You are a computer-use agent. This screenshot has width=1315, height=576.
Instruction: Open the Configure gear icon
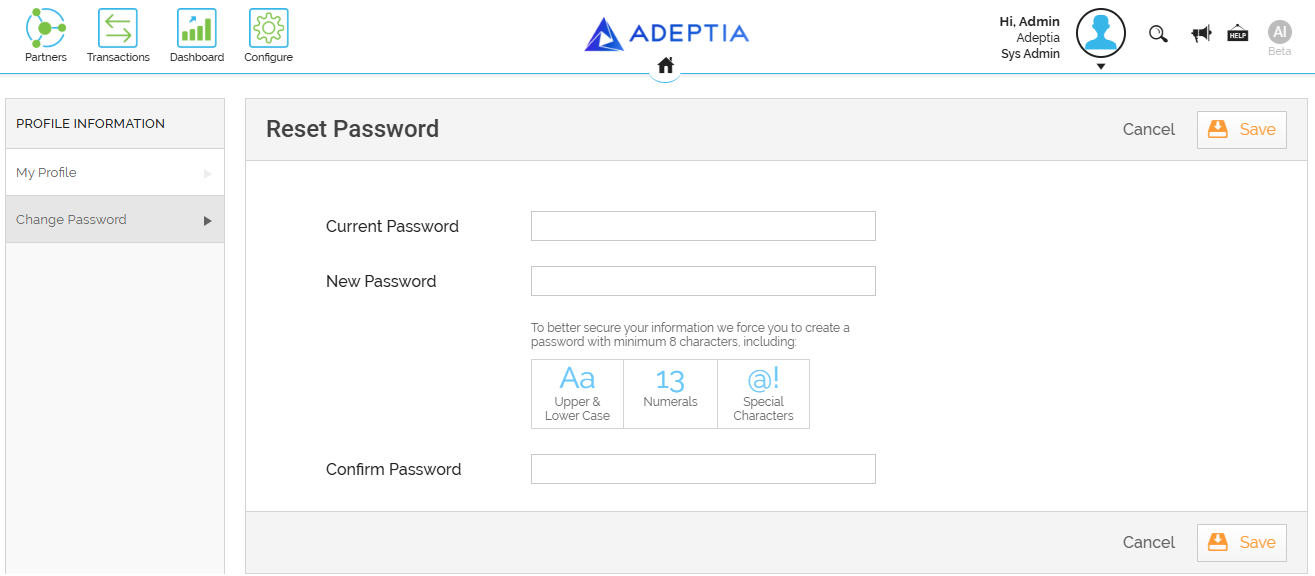268,28
